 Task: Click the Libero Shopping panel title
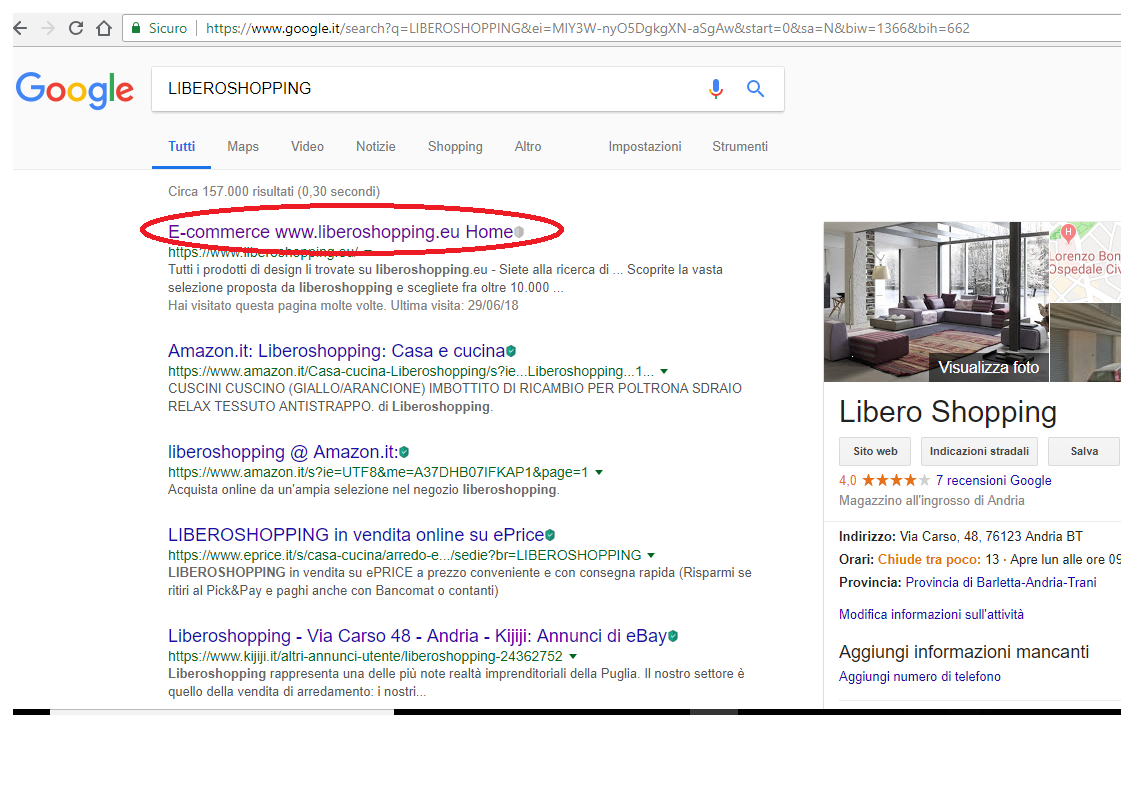[947, 412]
